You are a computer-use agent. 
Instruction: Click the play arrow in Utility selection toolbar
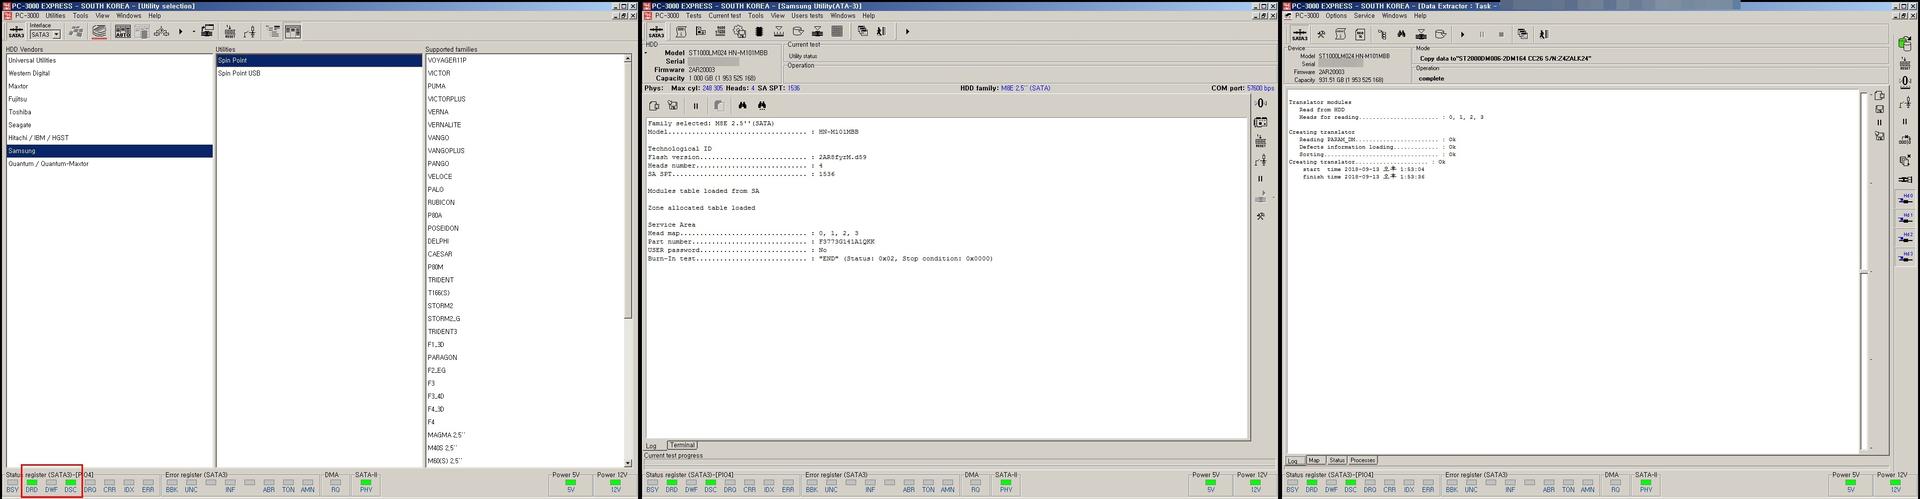coord(181,32)
